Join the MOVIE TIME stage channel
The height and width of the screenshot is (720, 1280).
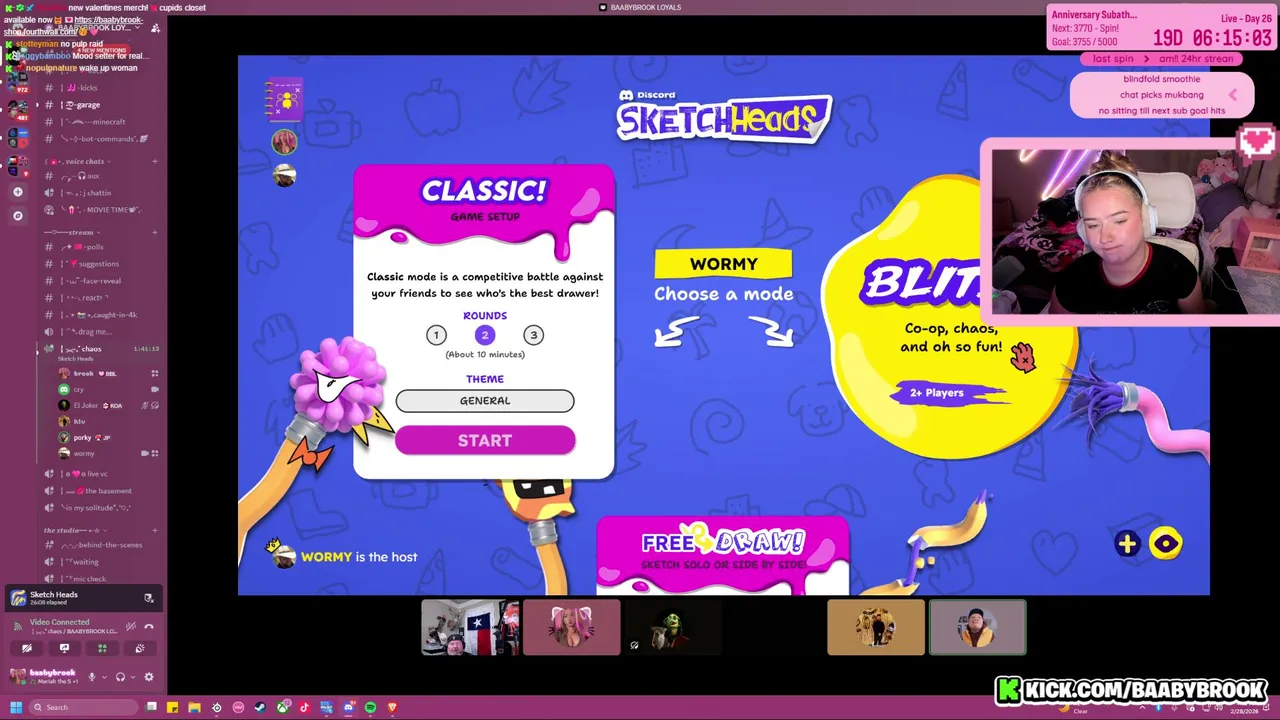[98, 210]
